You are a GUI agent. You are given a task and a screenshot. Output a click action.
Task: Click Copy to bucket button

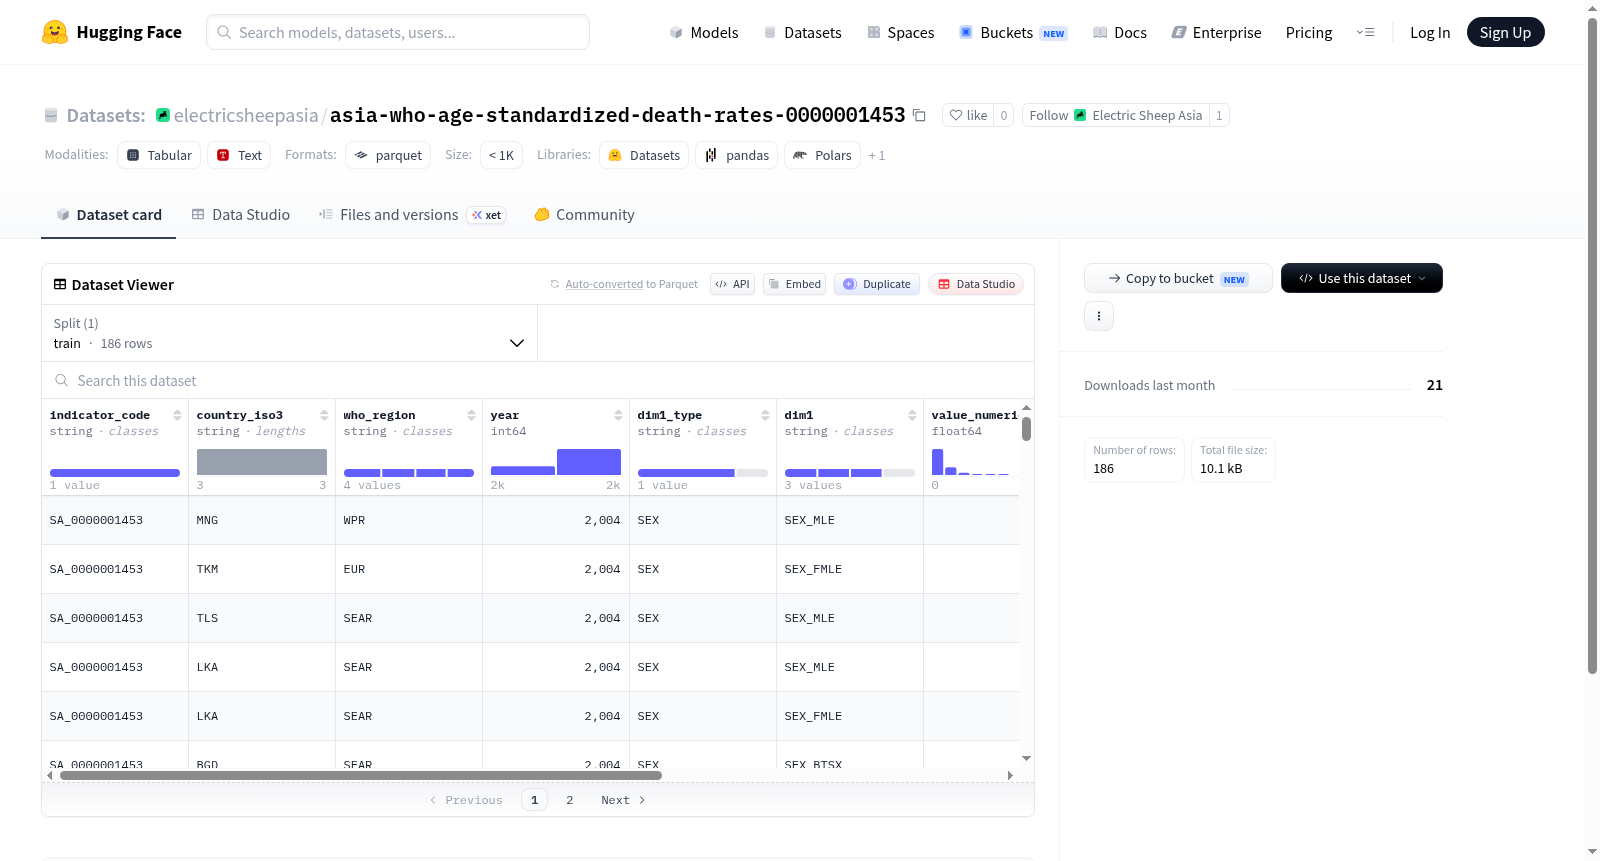tap(1178, 278)
